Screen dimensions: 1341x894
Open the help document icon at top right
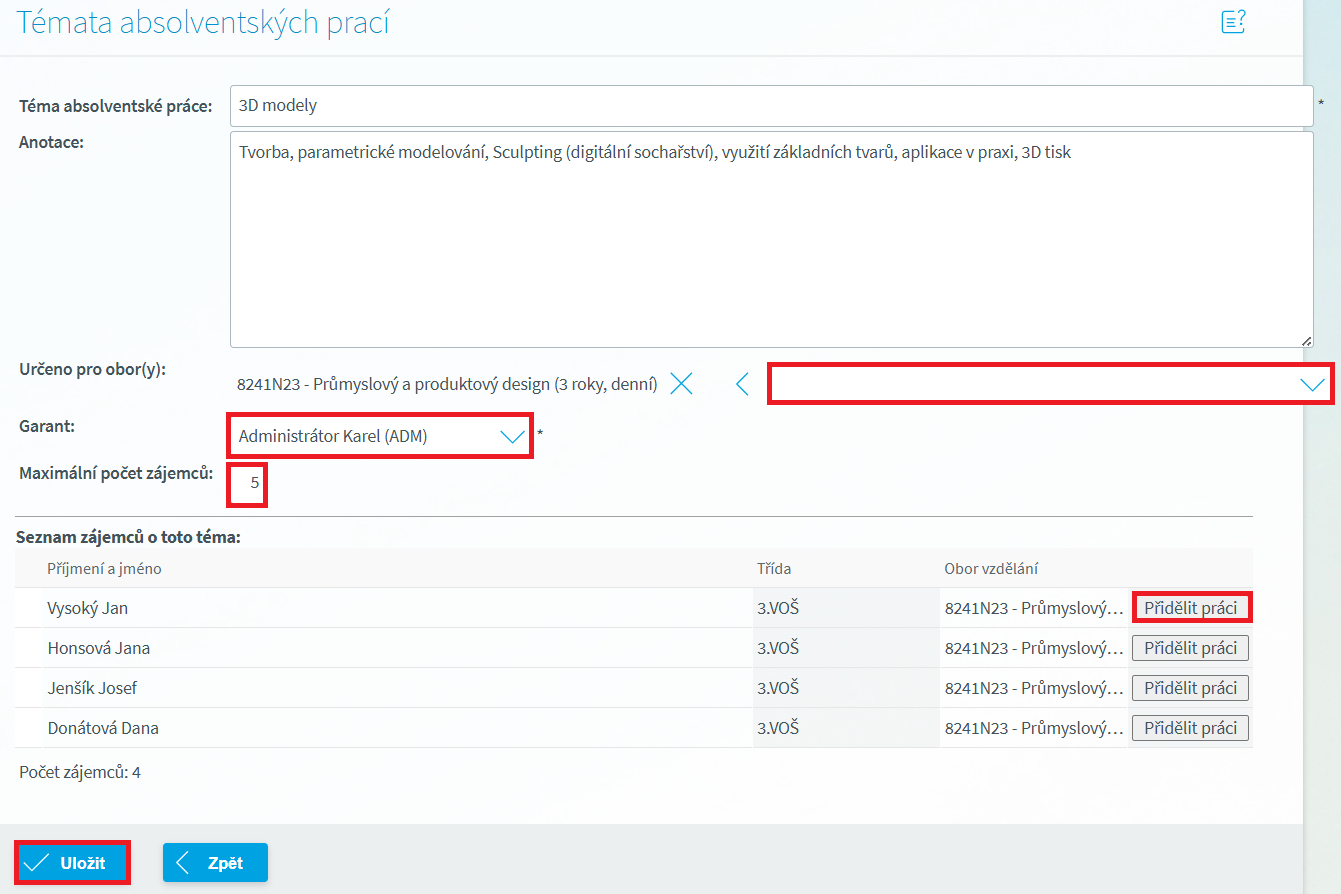(x=1233, y=22)
